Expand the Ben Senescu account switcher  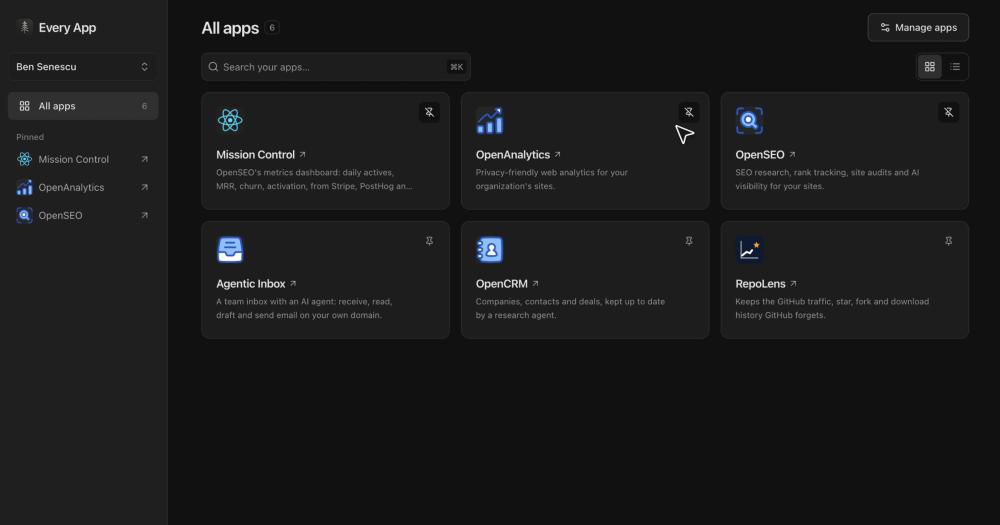pos(83,66)
